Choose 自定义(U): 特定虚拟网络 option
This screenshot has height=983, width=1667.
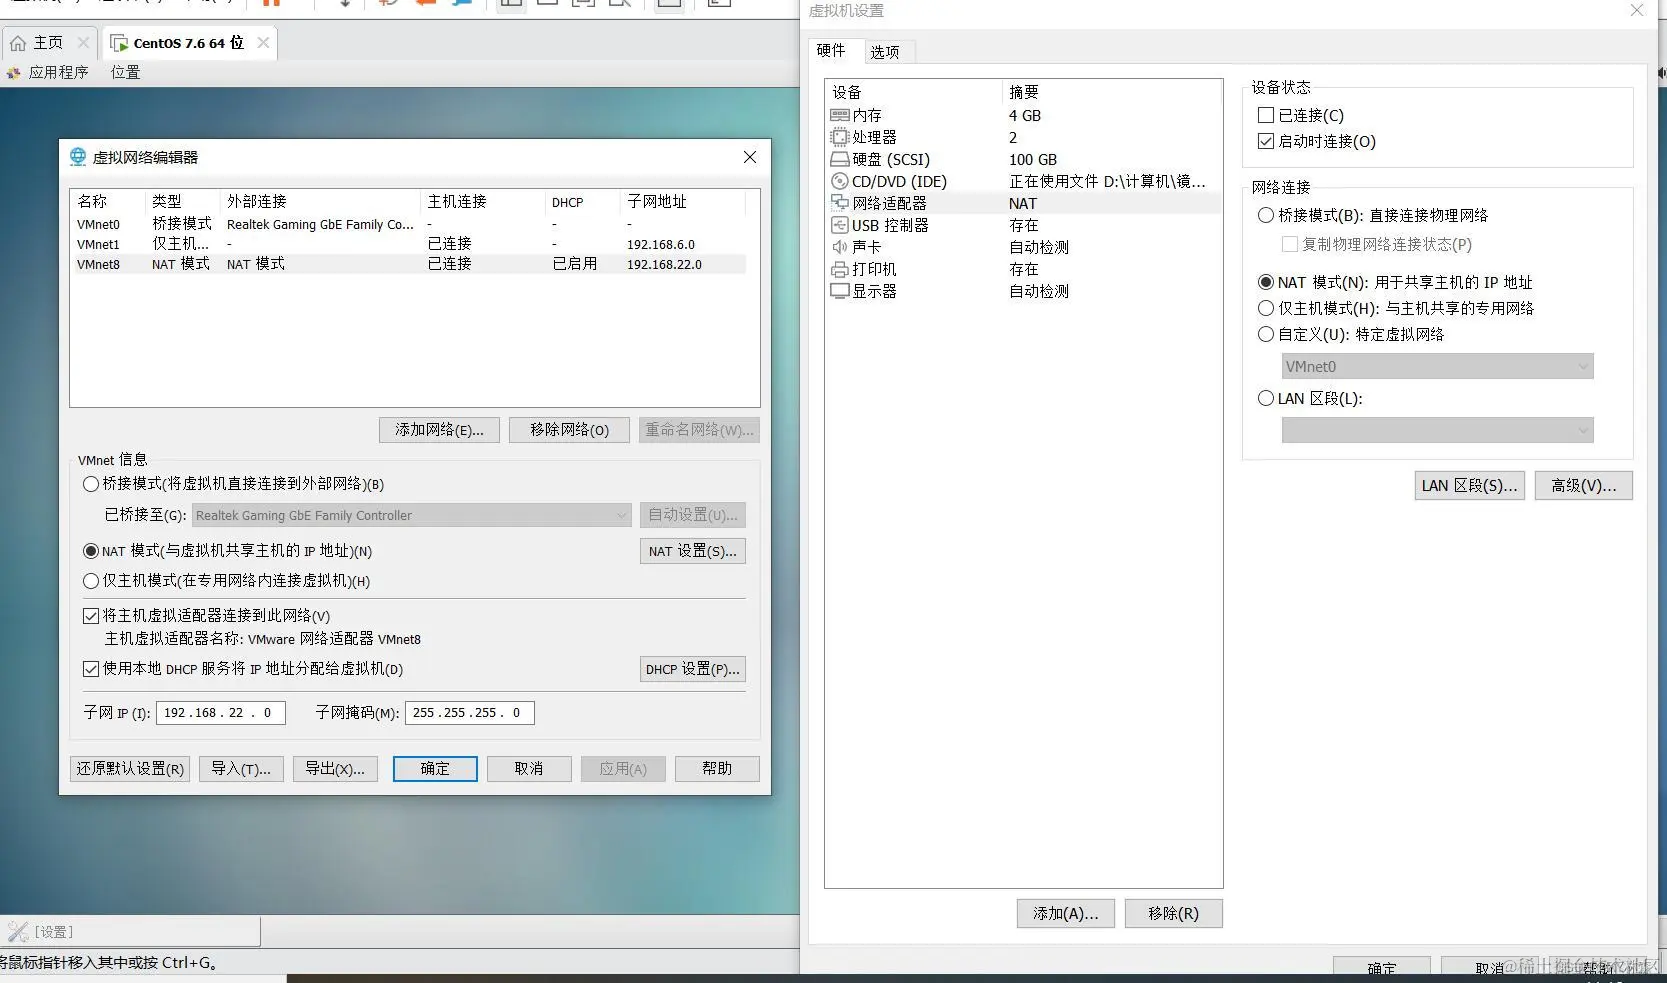1266,334
